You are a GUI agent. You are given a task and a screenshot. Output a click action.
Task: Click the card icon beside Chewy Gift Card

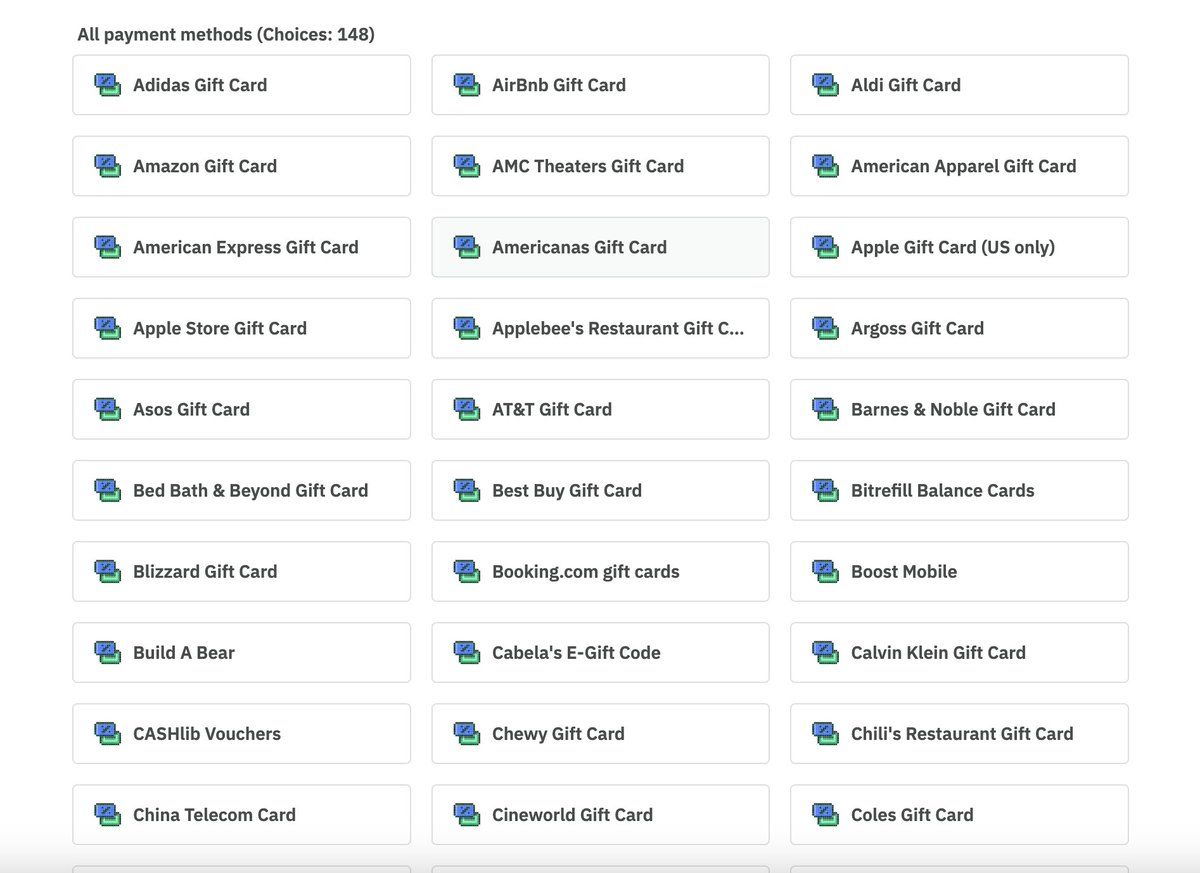tap(466, 733)
